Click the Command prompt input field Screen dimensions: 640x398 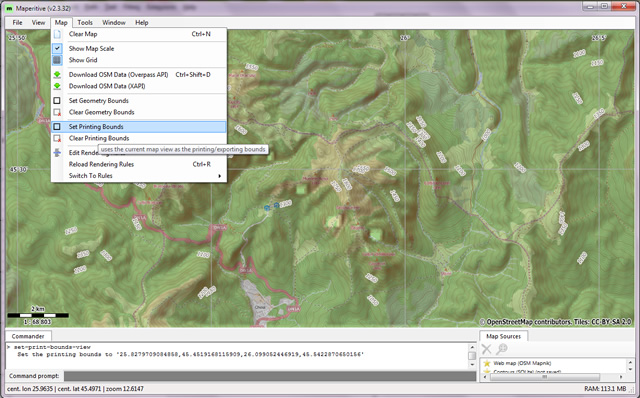click(270, 376)
